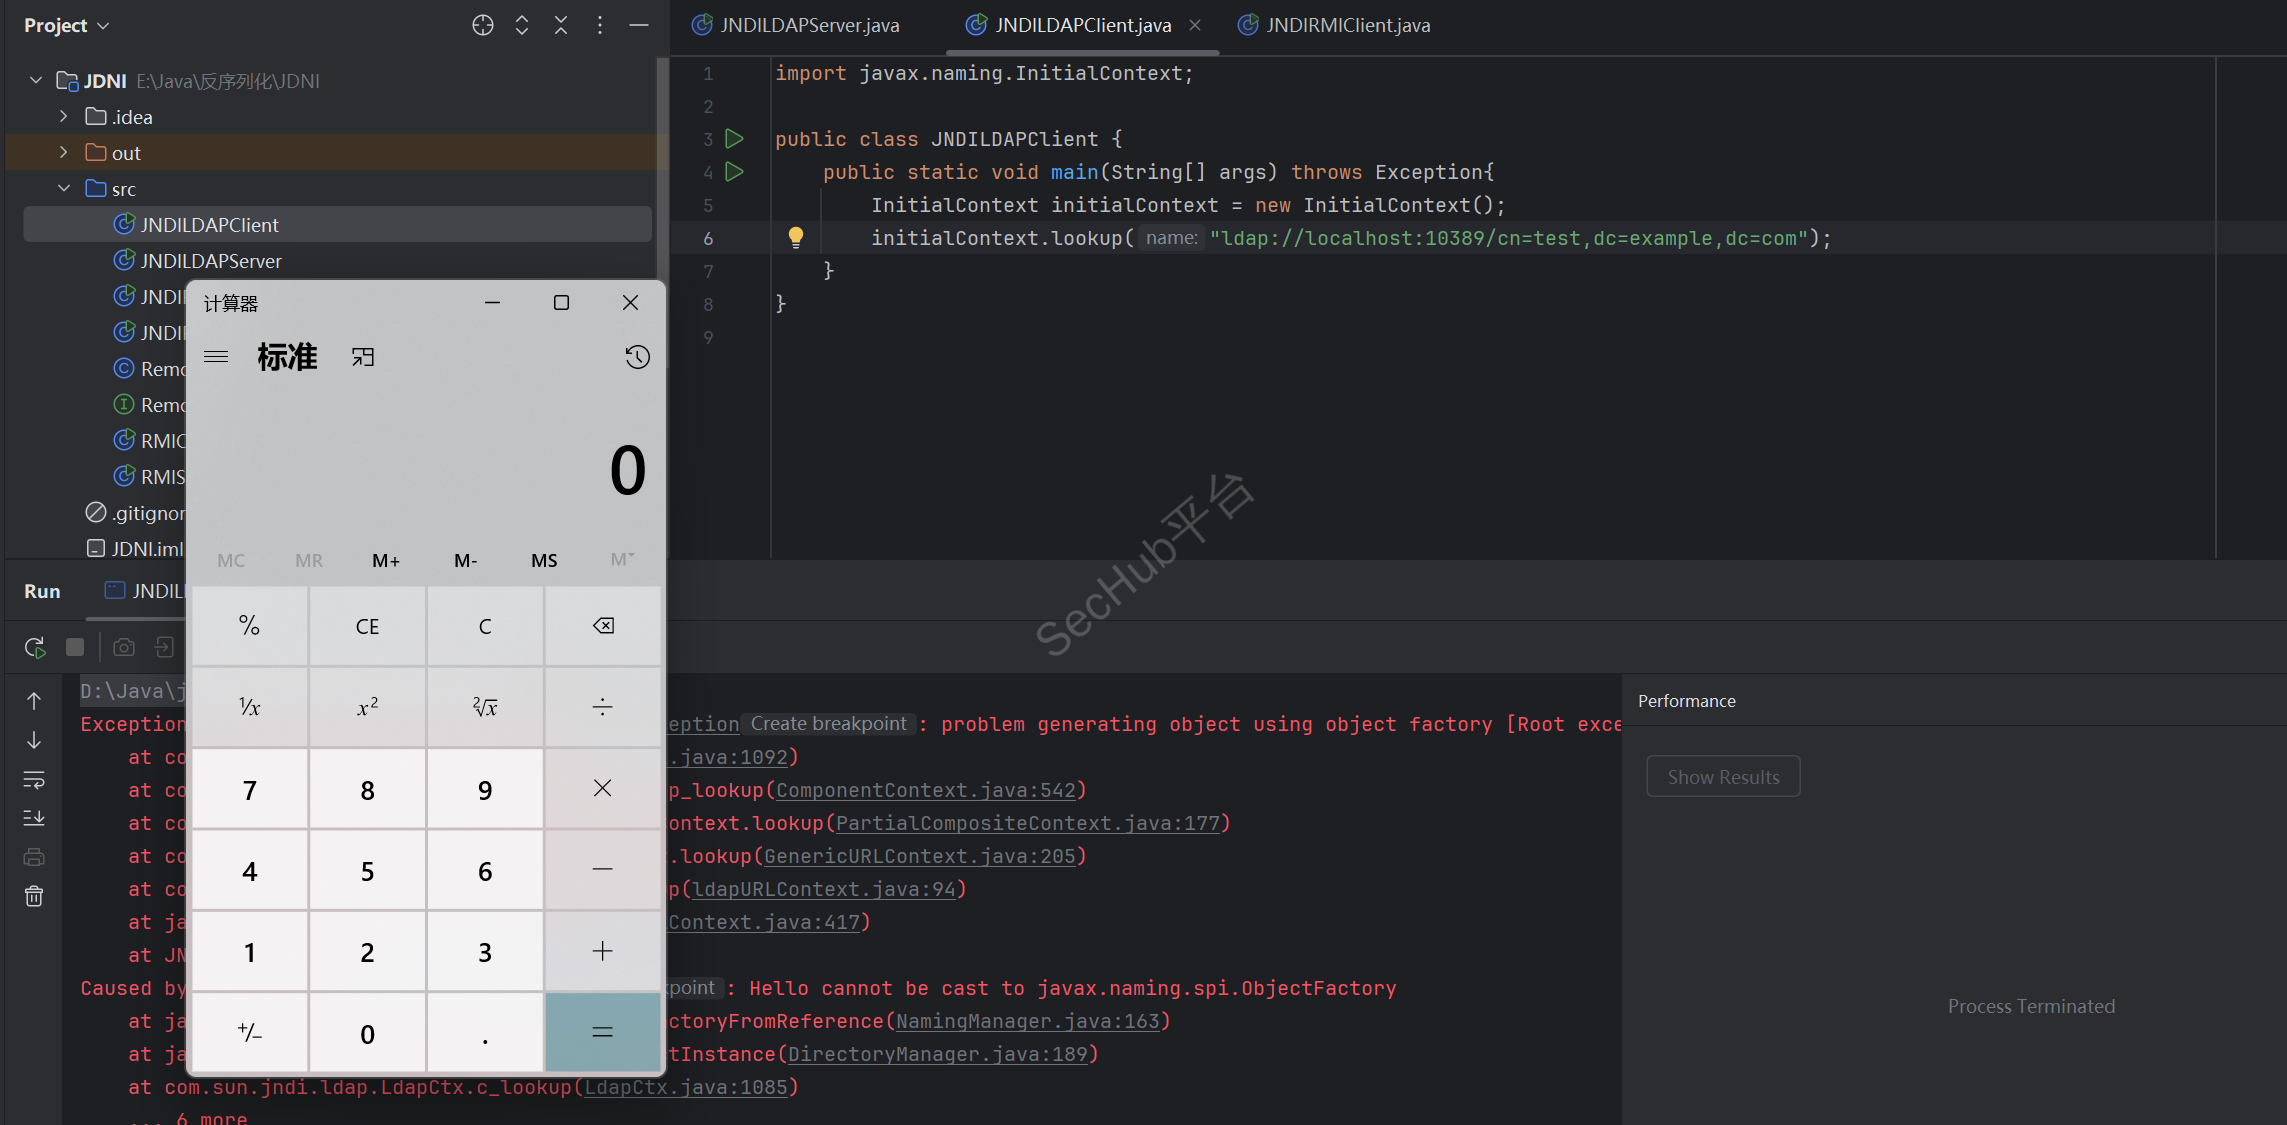This screenshot has height=1125, width=2287.
Task: Collapse the src folder
Action: click(x=64, y=189)
